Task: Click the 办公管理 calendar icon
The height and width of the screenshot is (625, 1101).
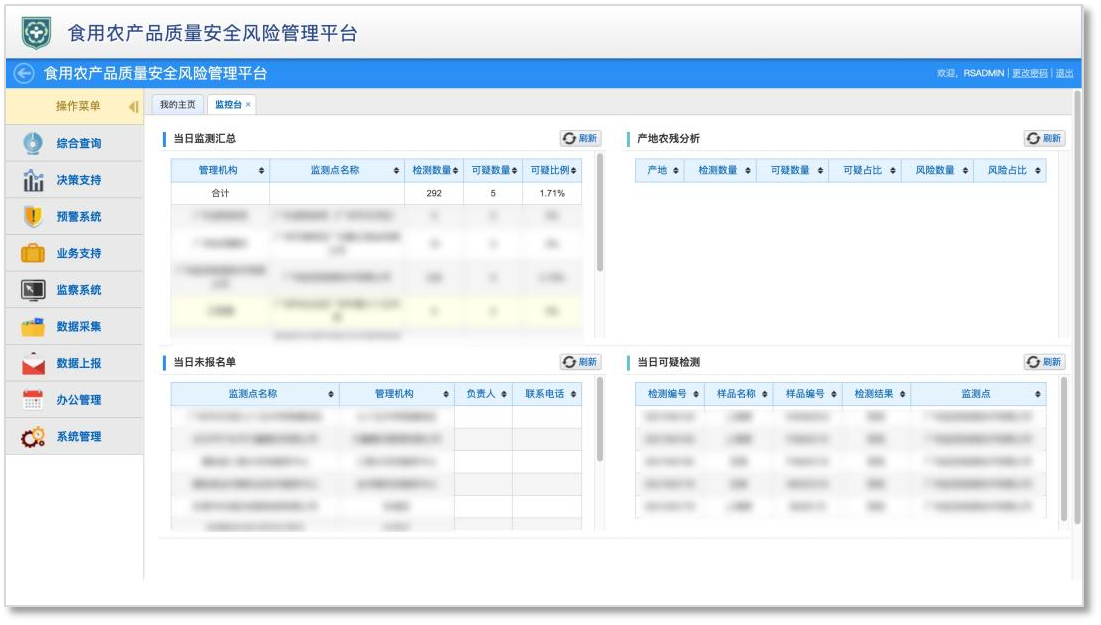Action: [x=33, y=400]
